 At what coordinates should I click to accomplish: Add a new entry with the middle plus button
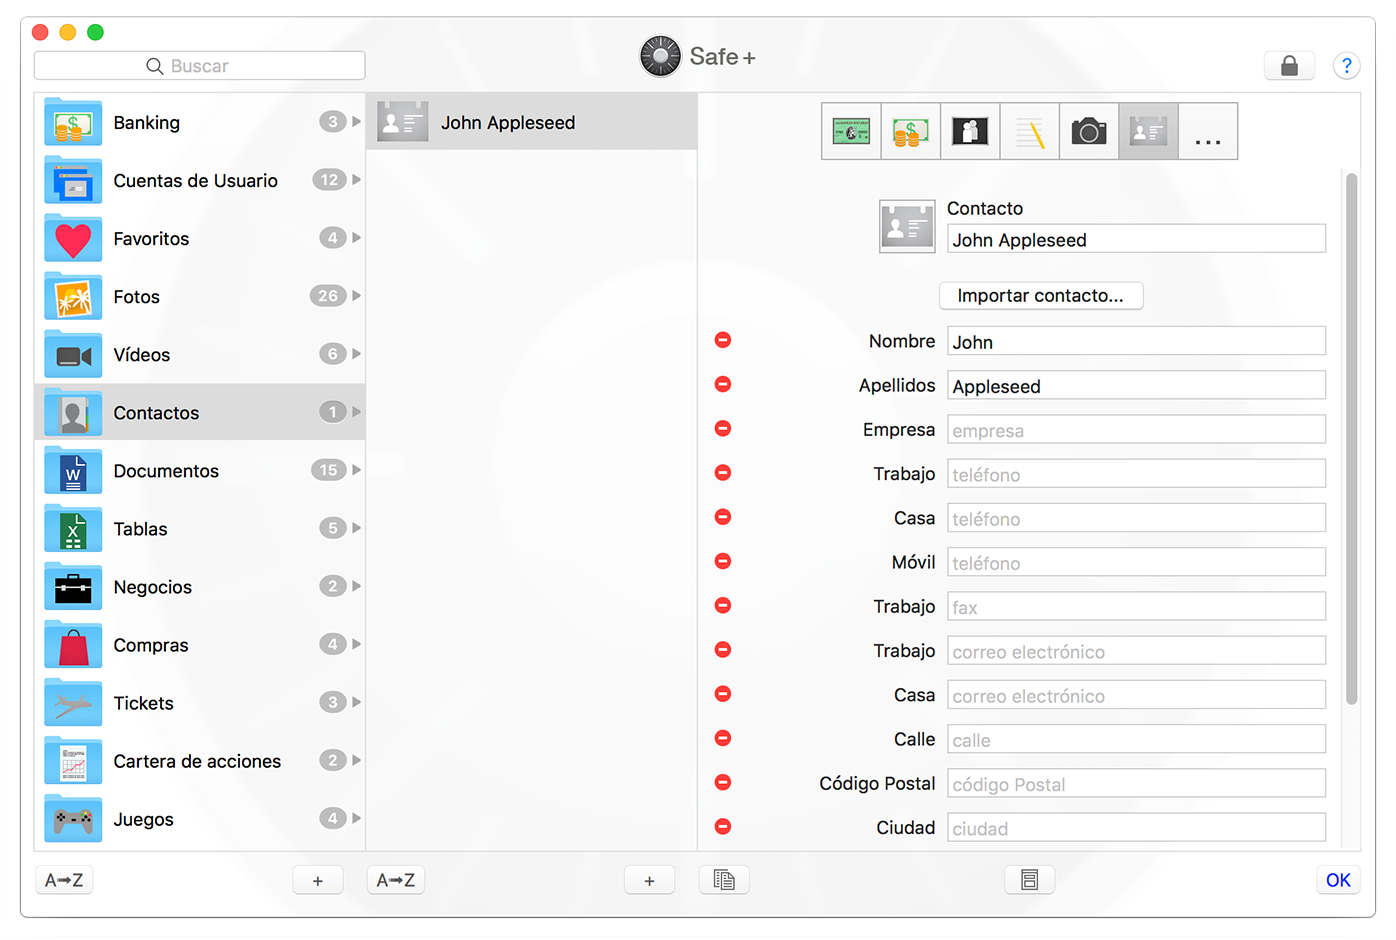point(650,880)
